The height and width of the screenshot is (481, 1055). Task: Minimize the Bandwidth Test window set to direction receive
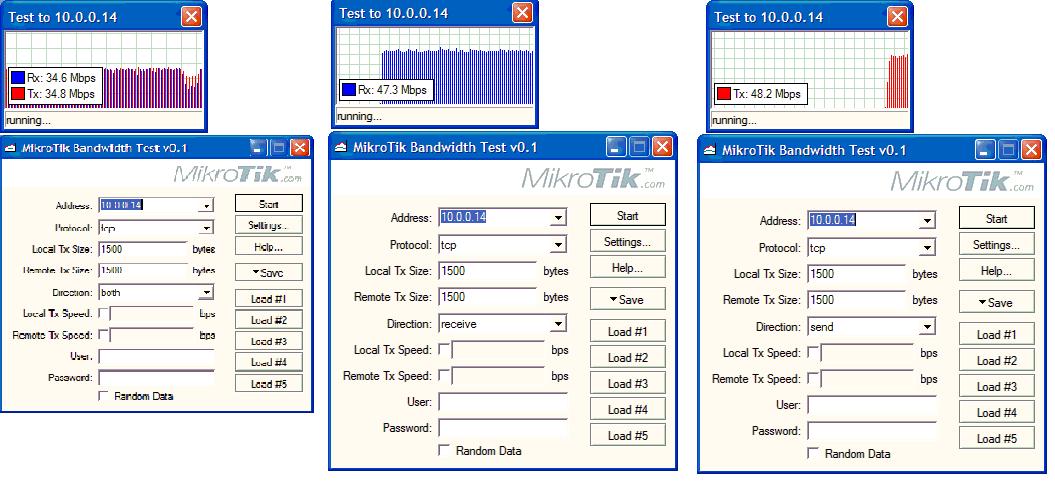pyautogui.click(x=617, y=147)
